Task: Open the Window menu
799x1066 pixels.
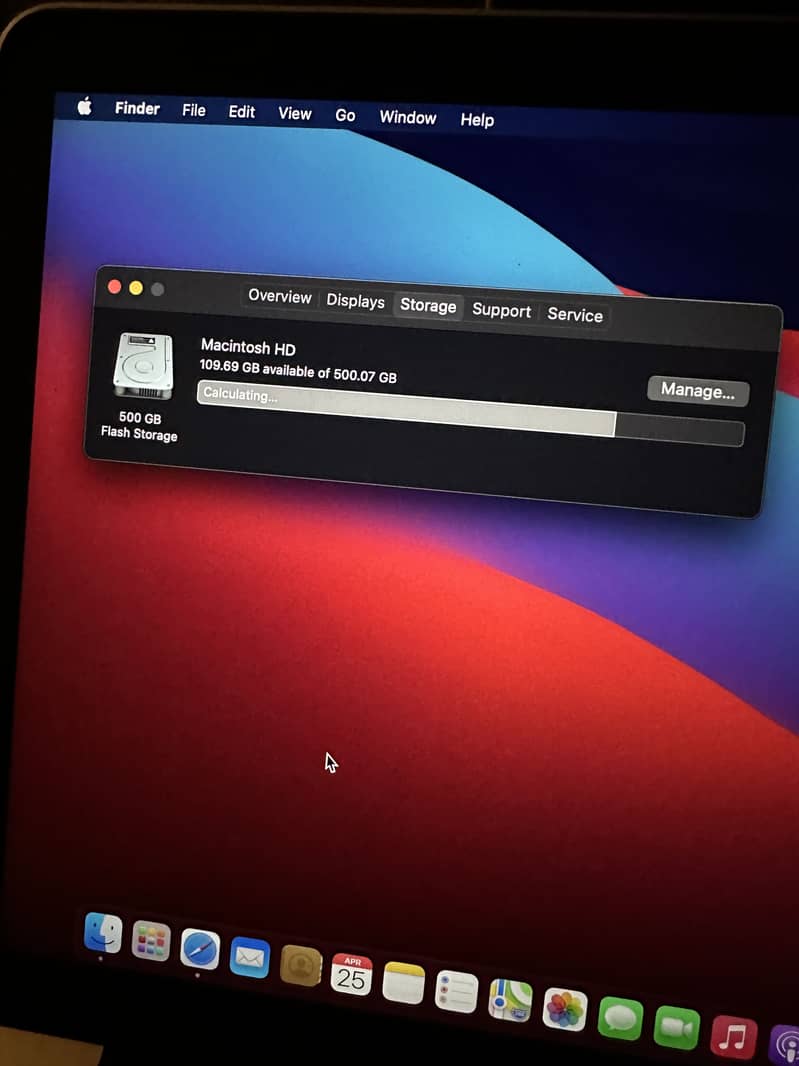Action: [407, 118]
